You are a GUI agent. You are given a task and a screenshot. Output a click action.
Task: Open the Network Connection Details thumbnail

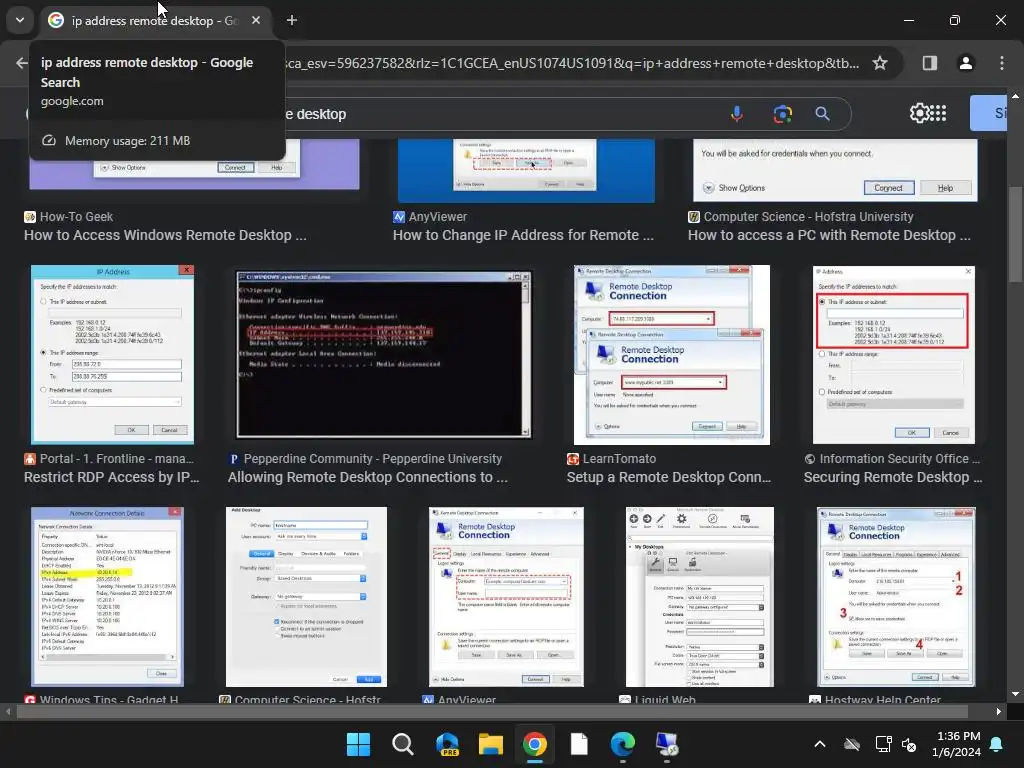(107, 596)
